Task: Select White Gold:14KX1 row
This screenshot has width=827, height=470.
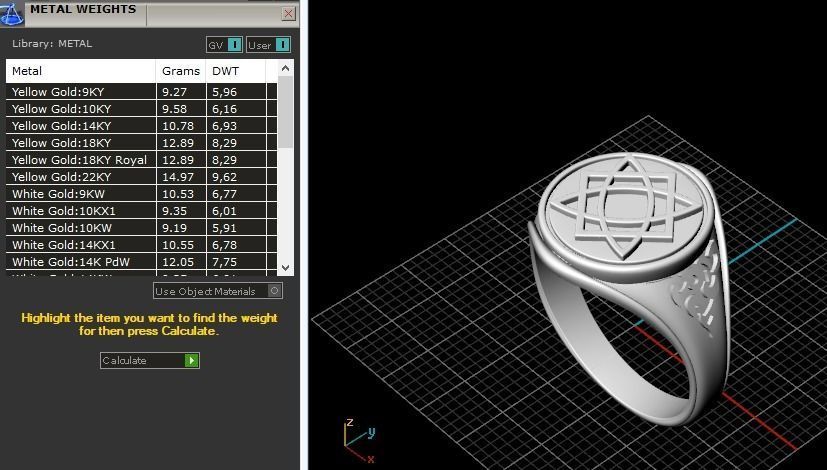Action: click(141, 245)
